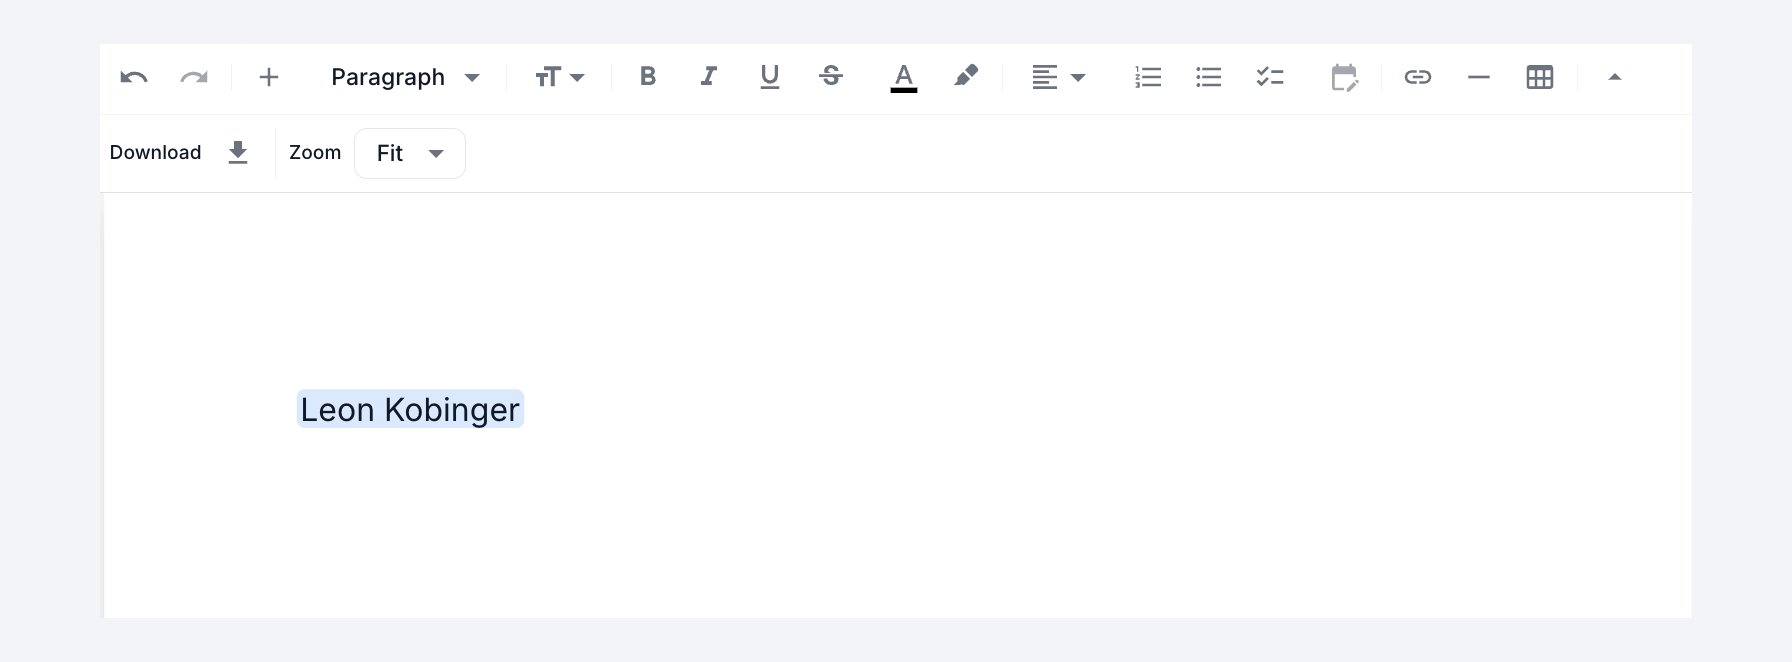Insert a horizontal divider line
The height and width of the screenshot is (662, 1792).
[x=1479, y=77]
